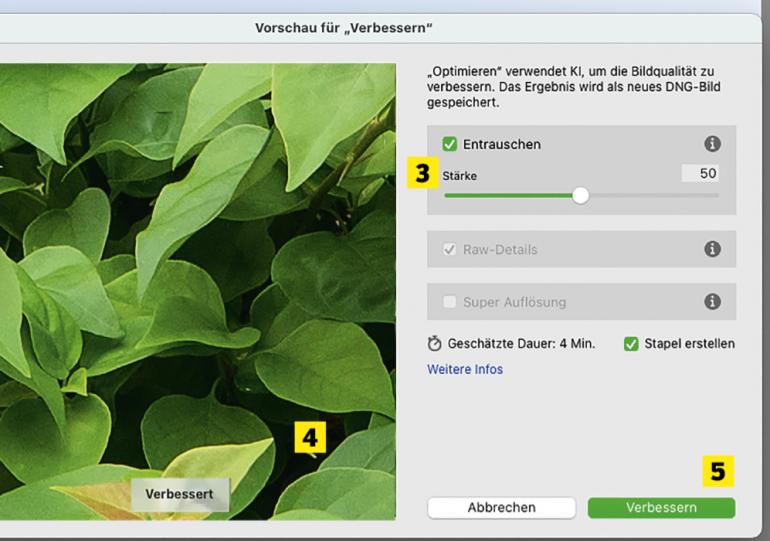Click the green Verbessern button

point(661,508)
